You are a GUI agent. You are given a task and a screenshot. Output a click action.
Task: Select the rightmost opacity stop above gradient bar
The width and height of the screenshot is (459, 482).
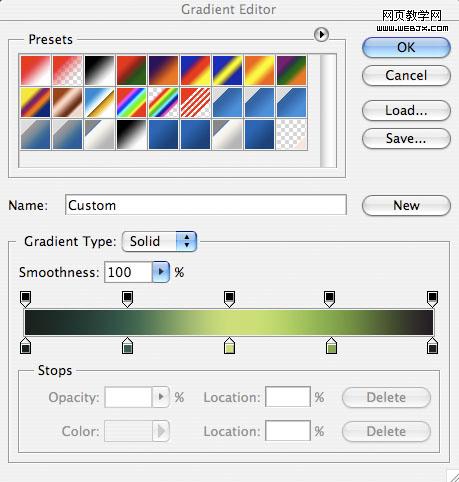(x=432, y=299)
